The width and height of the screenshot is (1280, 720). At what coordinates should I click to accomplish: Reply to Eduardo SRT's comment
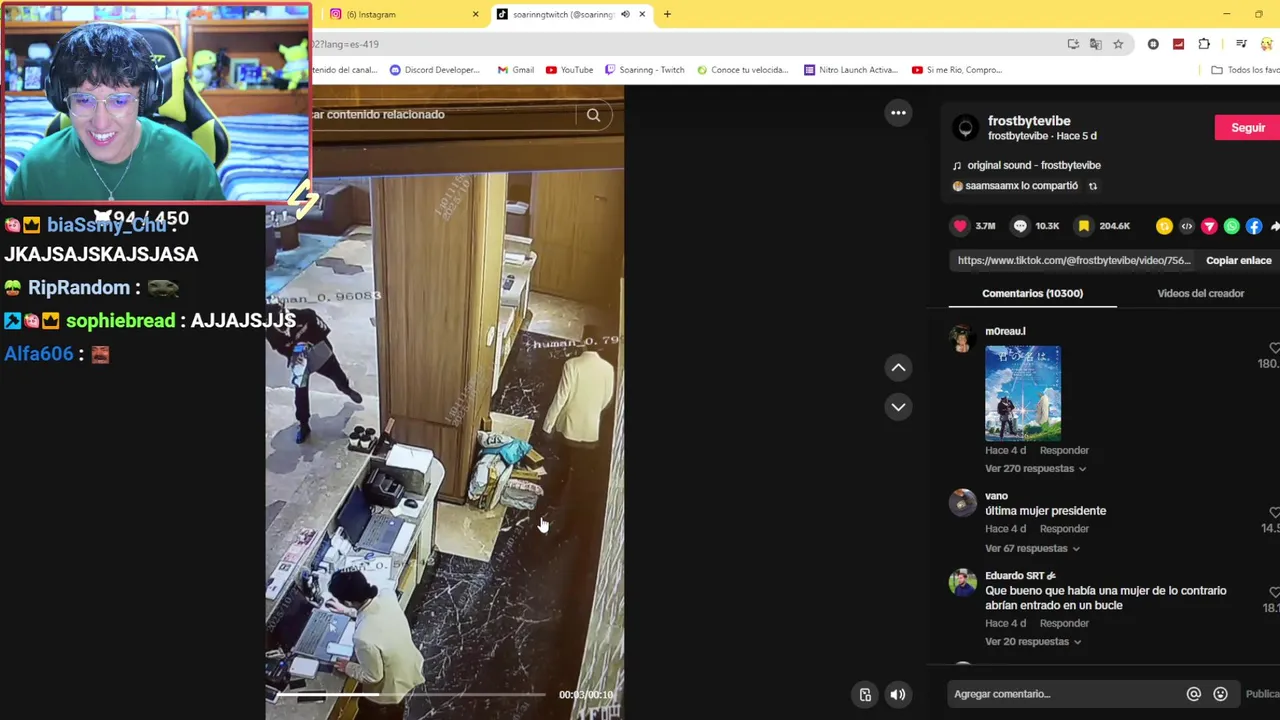point(1064,624)
